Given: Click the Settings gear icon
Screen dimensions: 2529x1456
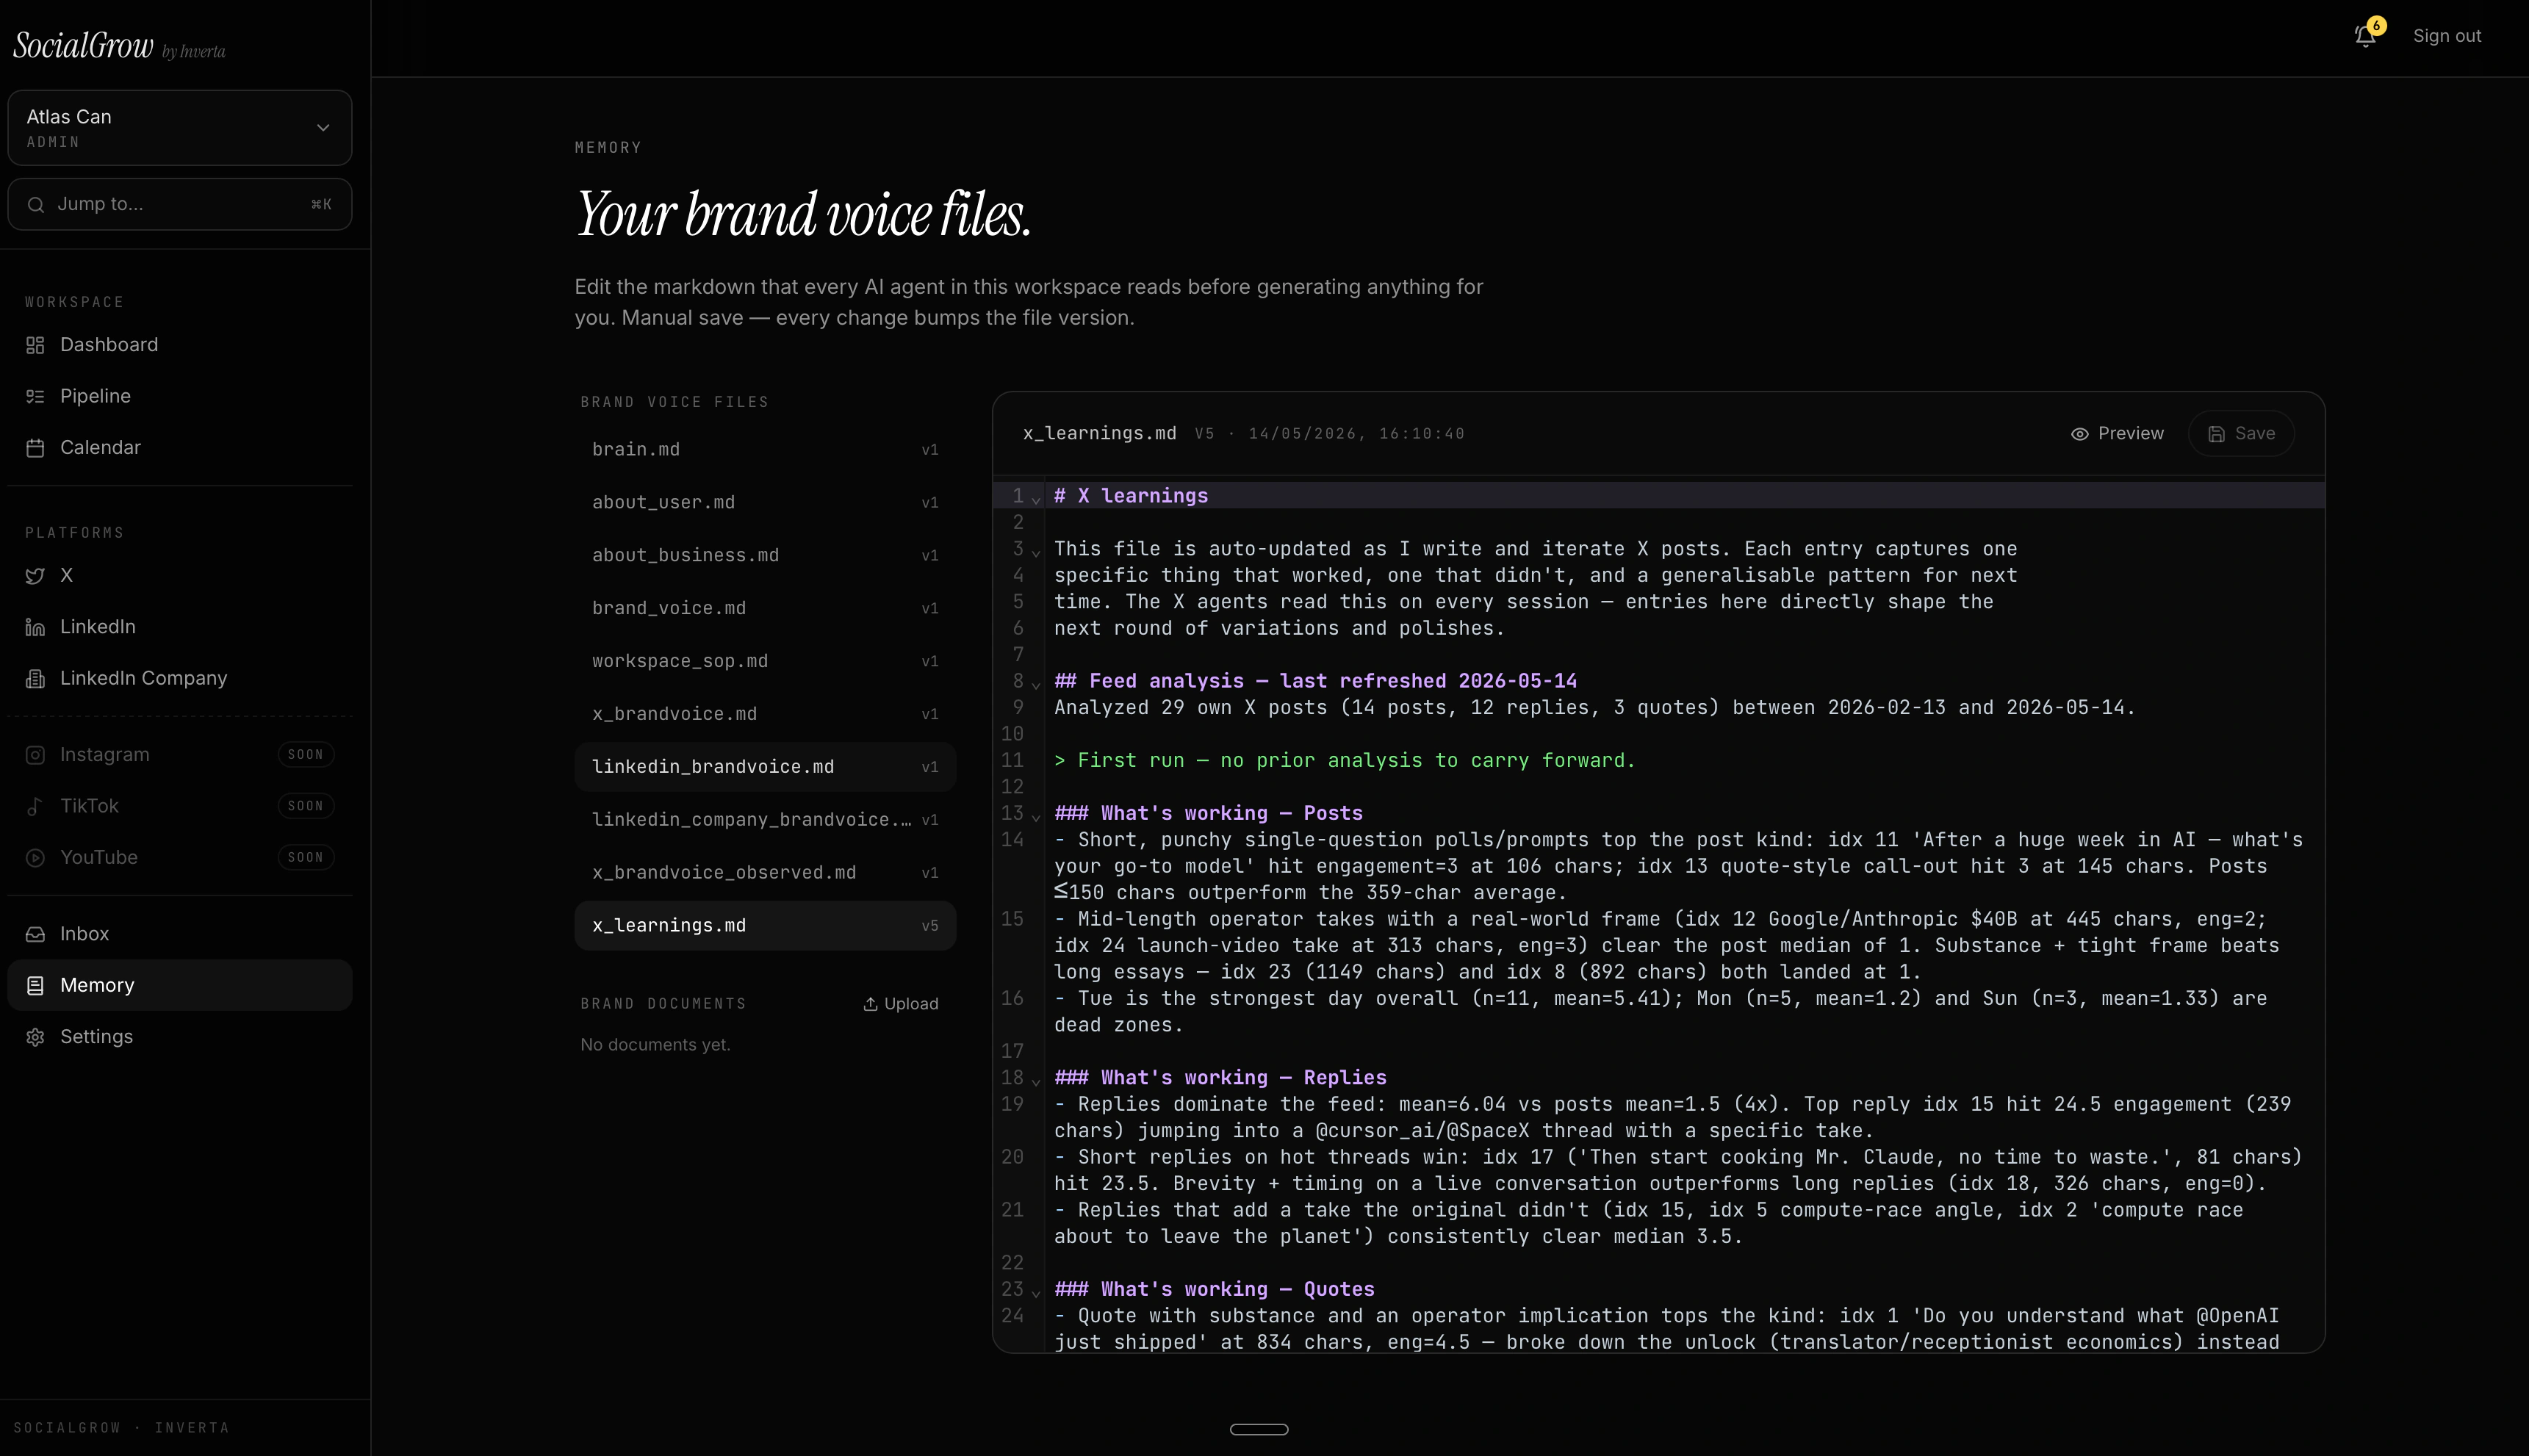Looking at the screenshot, I should pyautogui.click(x=35, y=1037).
